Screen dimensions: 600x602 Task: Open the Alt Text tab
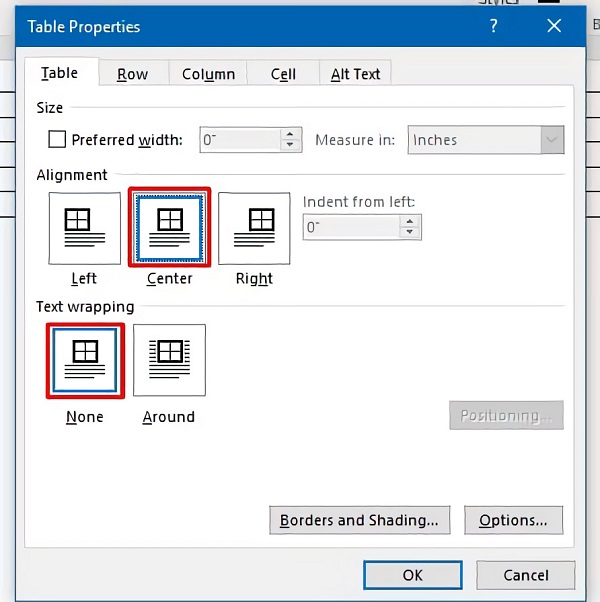coord(356,74)
